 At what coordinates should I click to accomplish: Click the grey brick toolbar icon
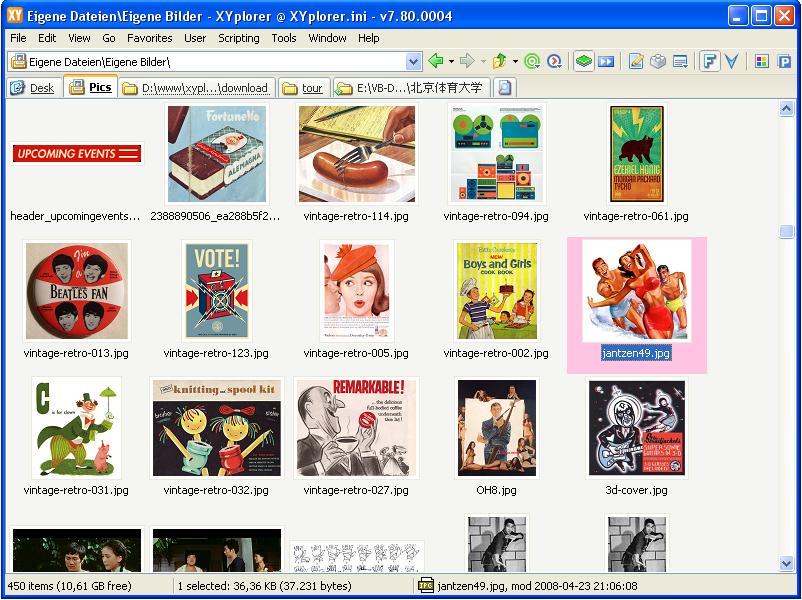(x=658, y=61)
